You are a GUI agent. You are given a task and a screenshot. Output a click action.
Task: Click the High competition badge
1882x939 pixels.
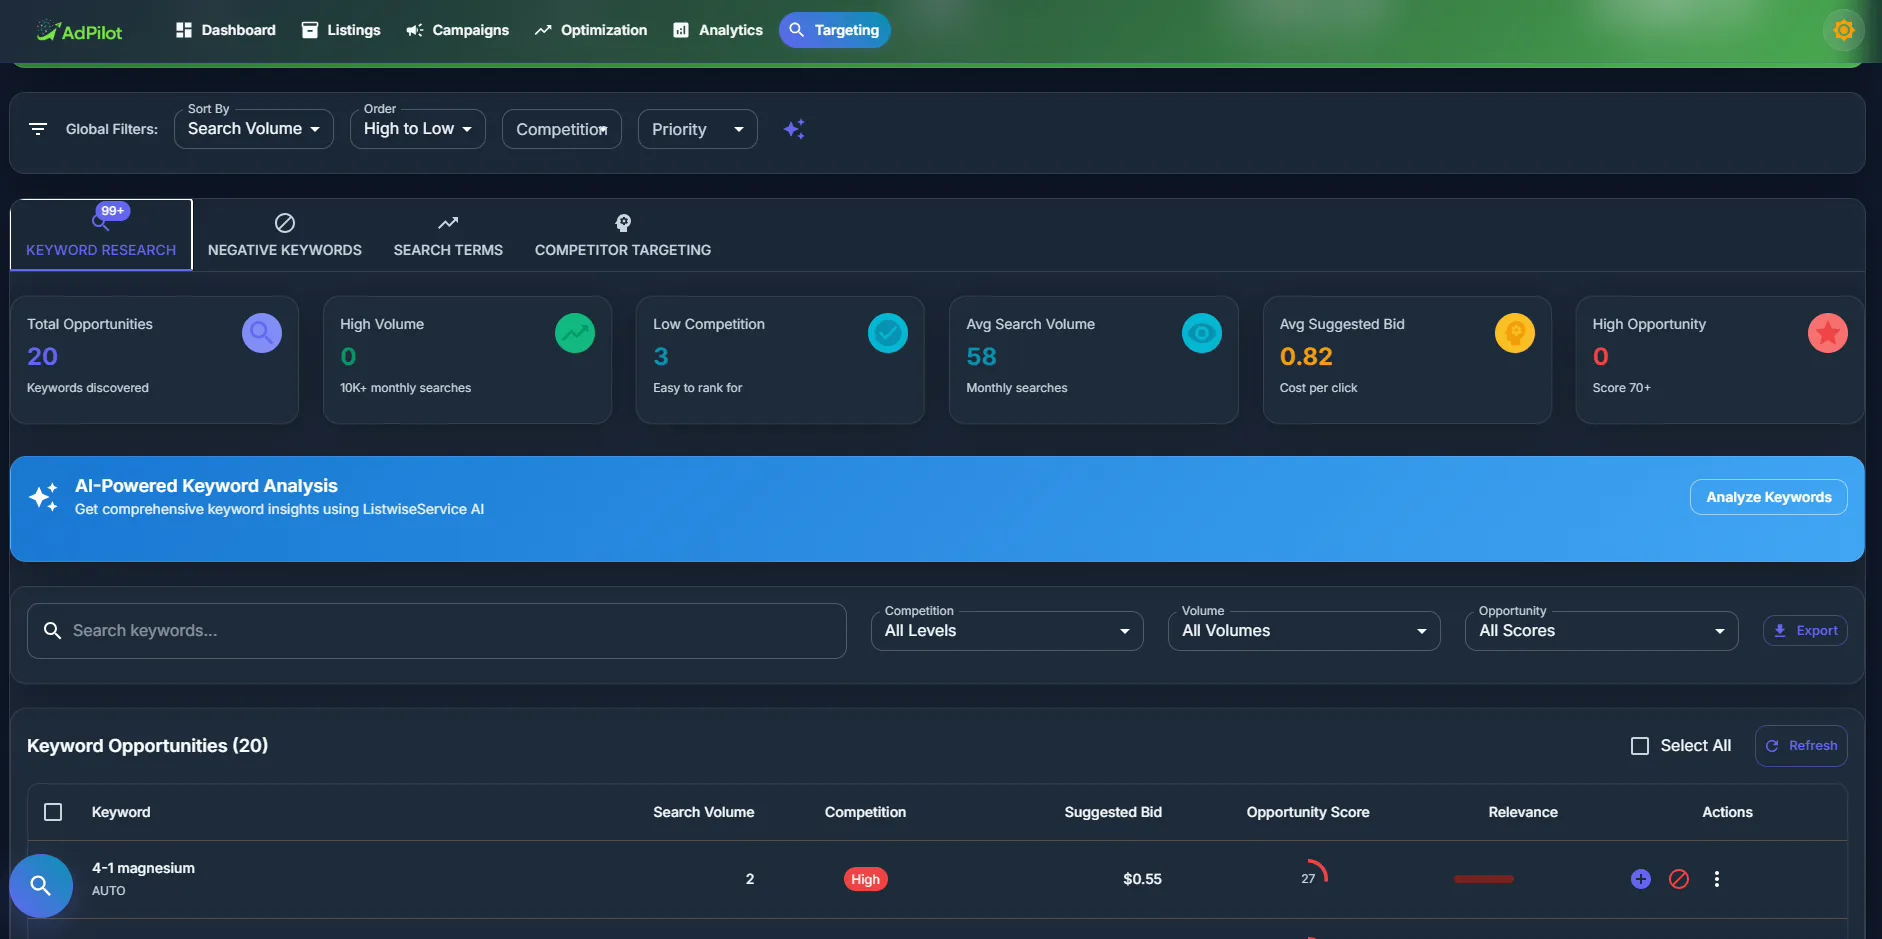coord(866,879)
